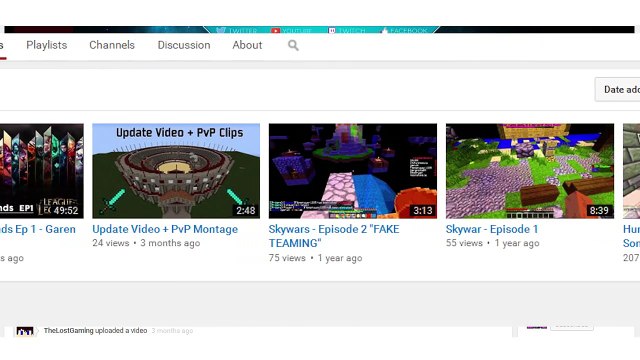Click the 8:39 duration badge
This screenshot has width=640, height=360.
[599, 210]
